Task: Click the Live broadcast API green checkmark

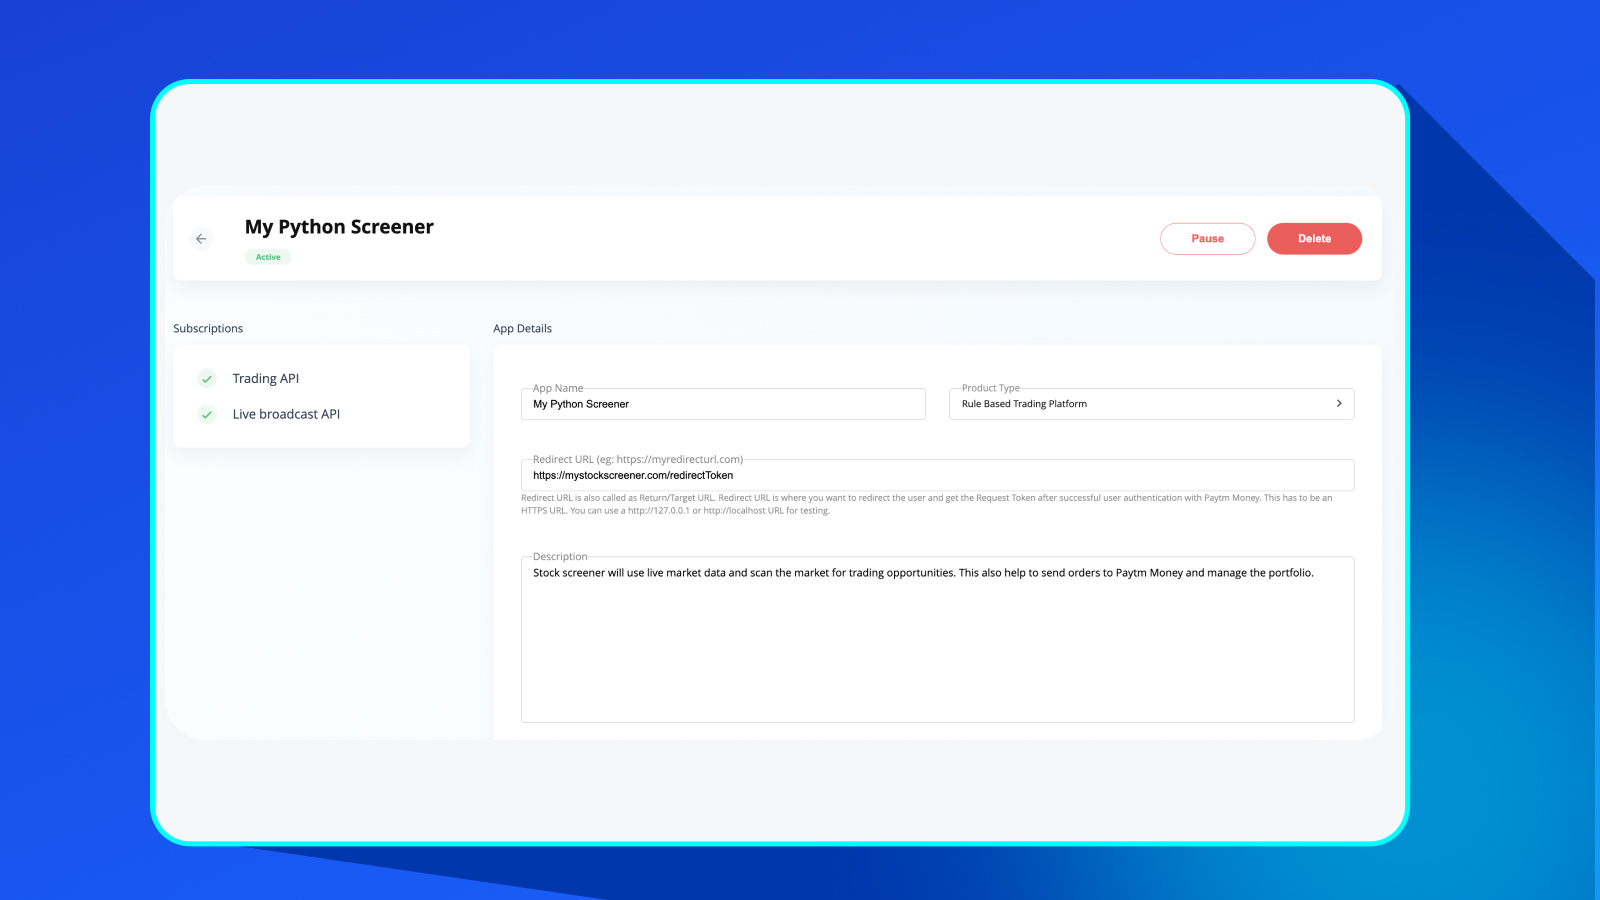Action: [207, 414]
